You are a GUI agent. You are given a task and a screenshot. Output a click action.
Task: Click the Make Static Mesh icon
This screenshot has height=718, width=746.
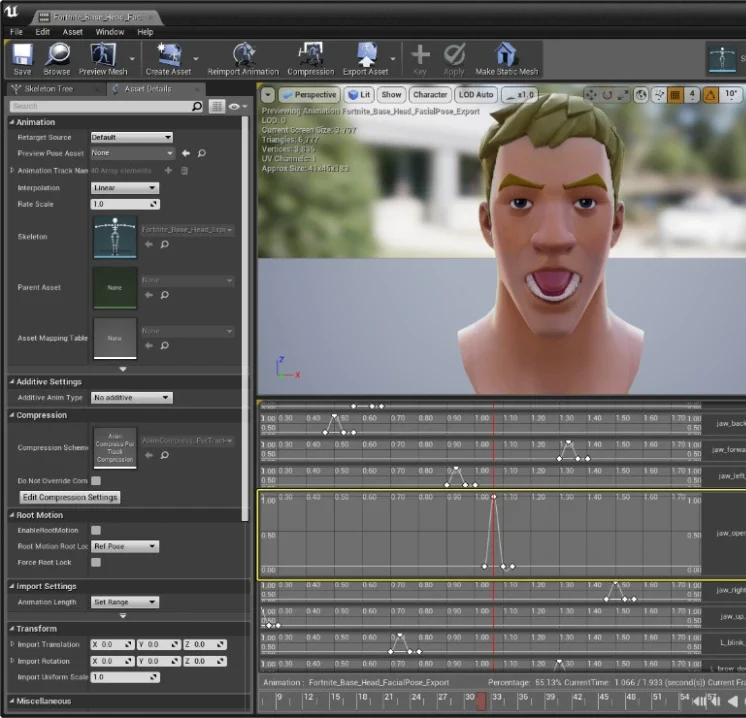[506, 59]
